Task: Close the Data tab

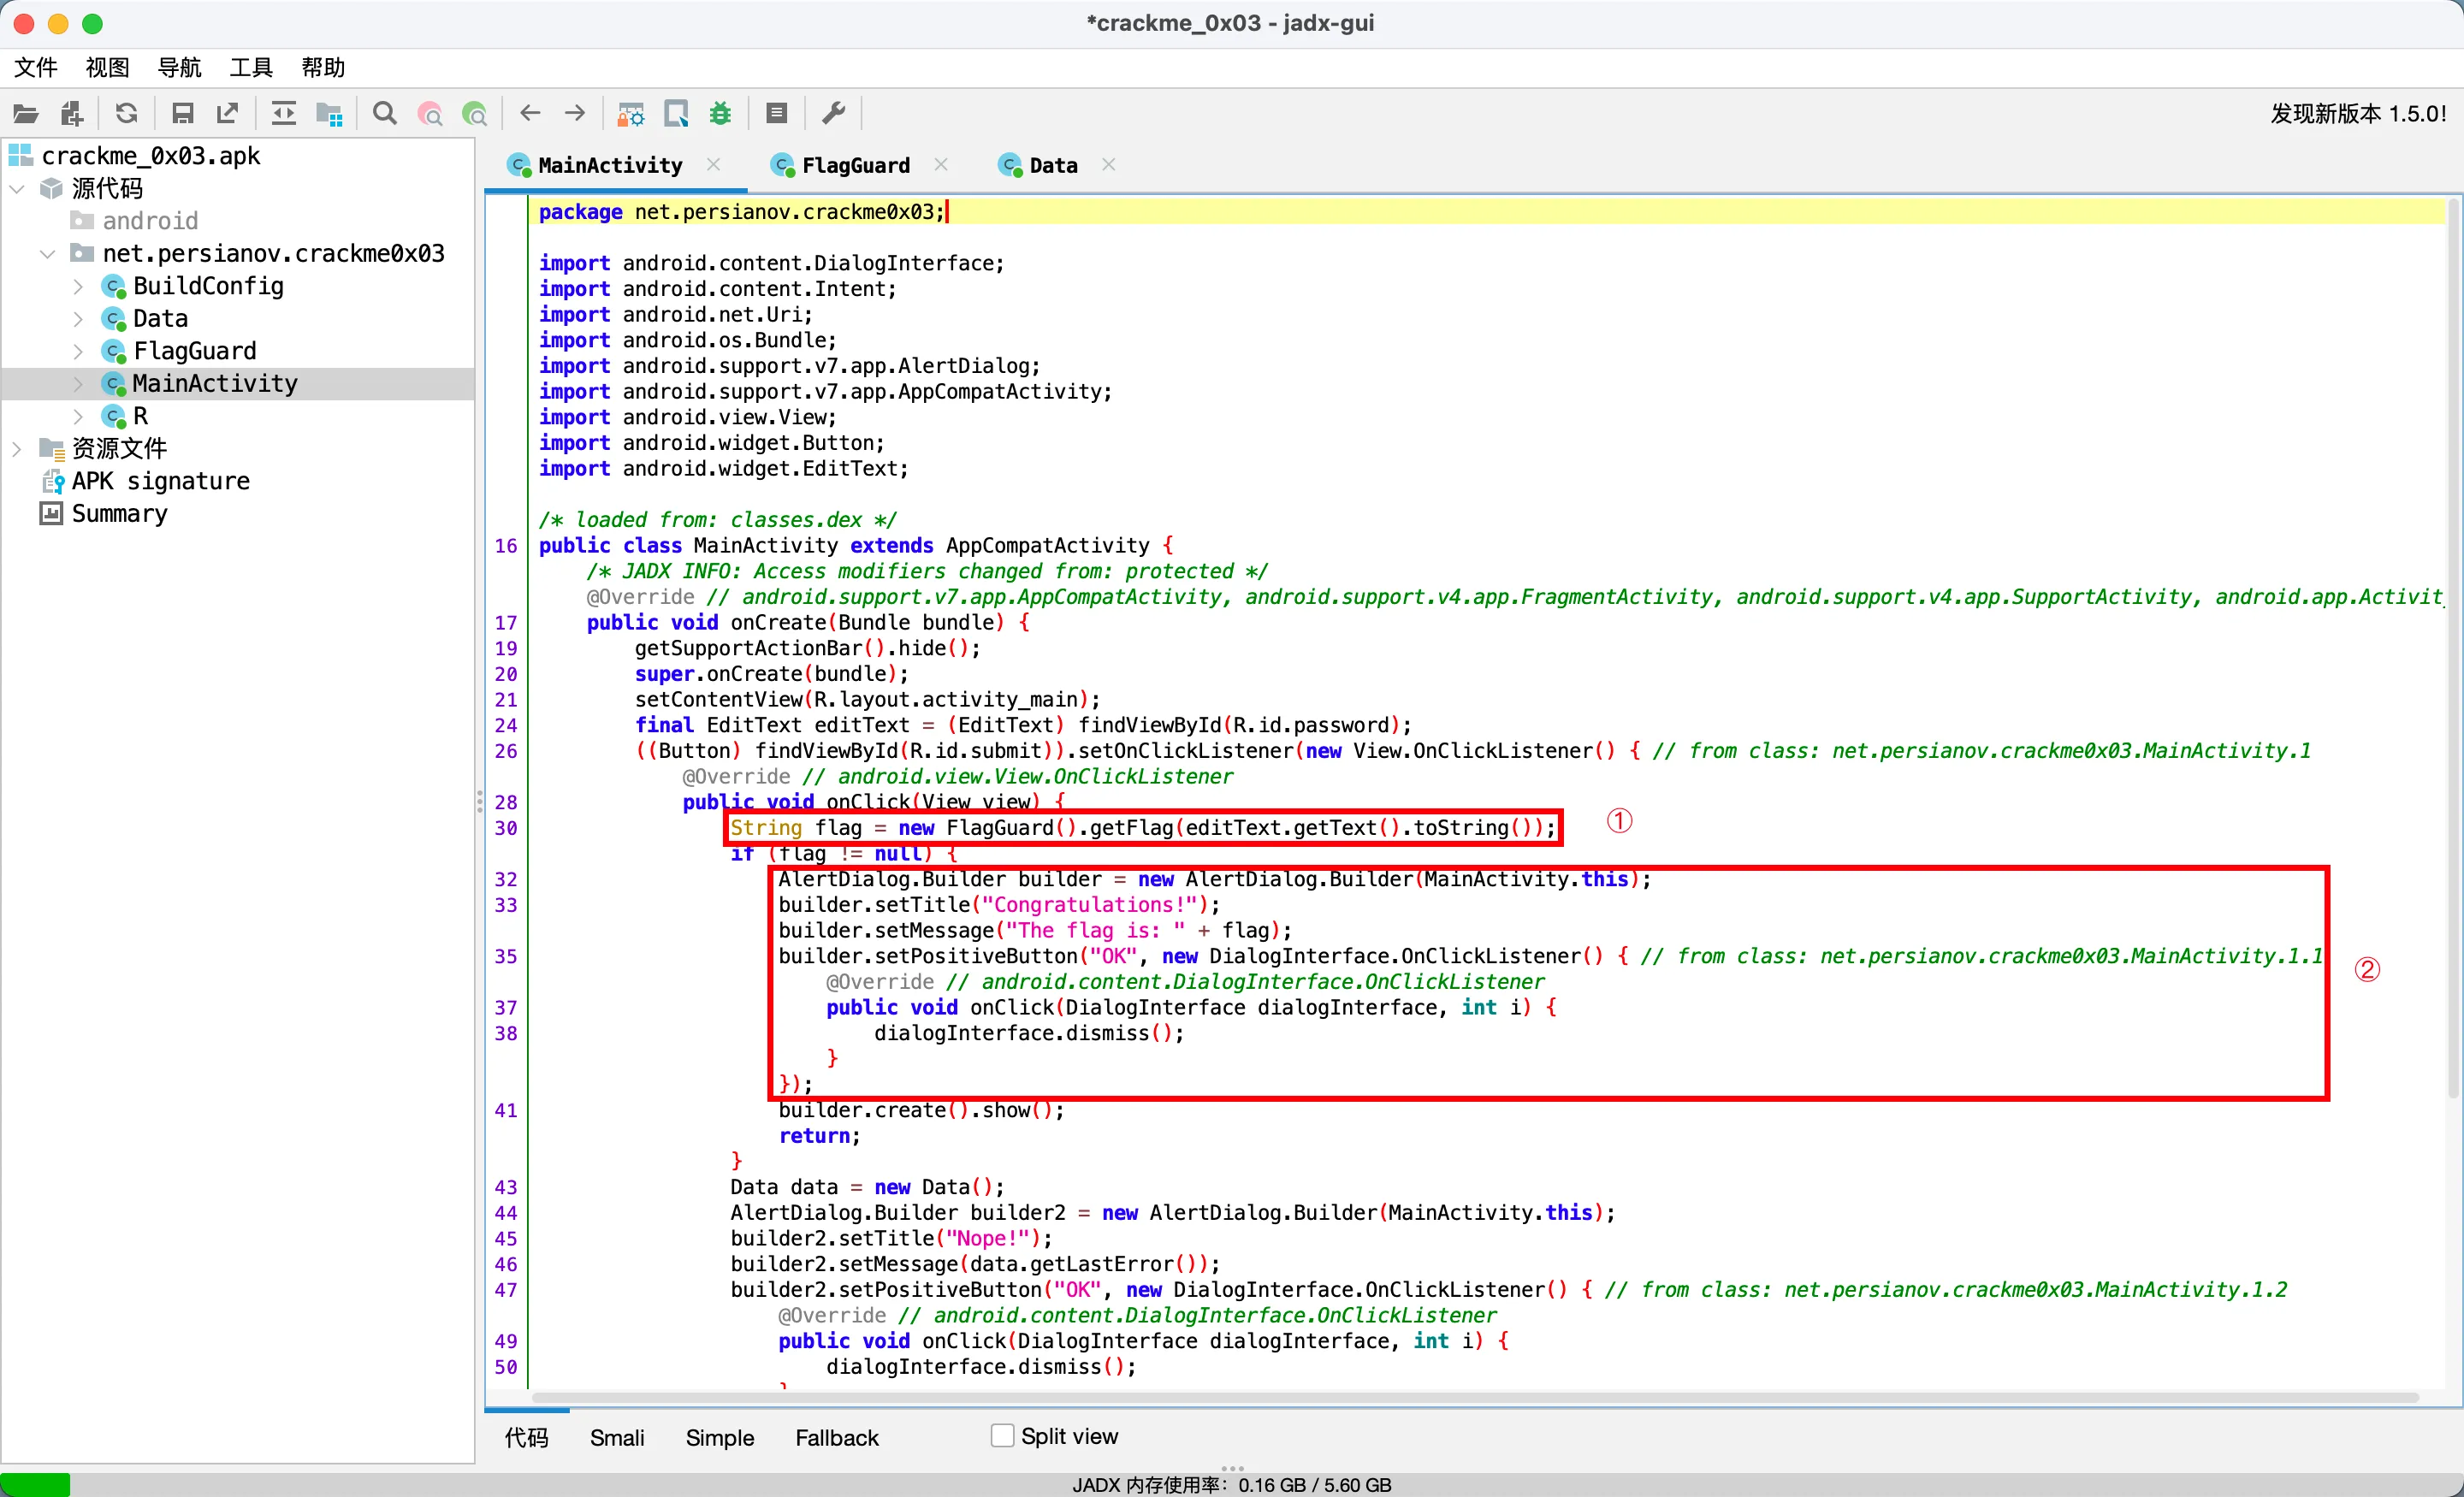Action: (1108, 165)
